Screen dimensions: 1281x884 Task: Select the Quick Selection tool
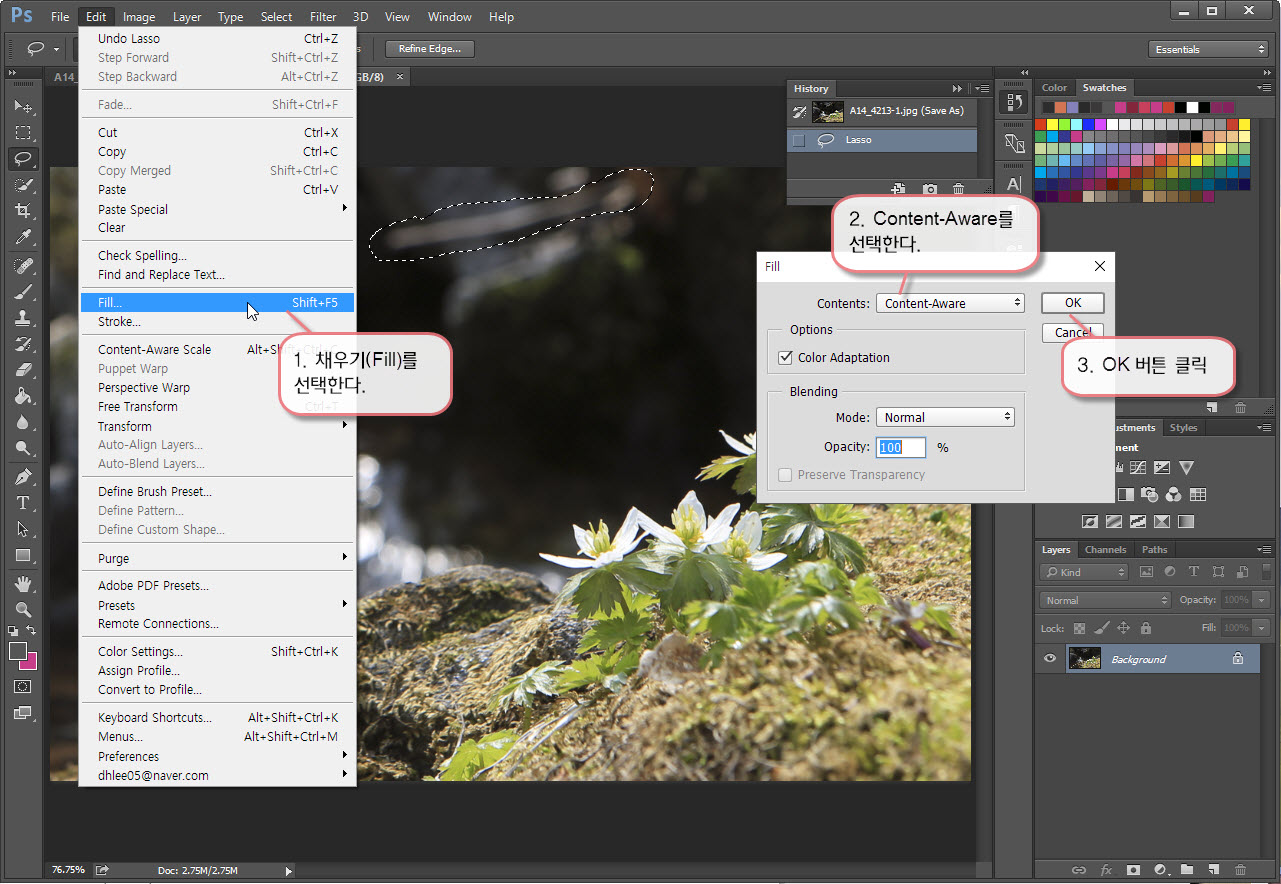[23, 185]
